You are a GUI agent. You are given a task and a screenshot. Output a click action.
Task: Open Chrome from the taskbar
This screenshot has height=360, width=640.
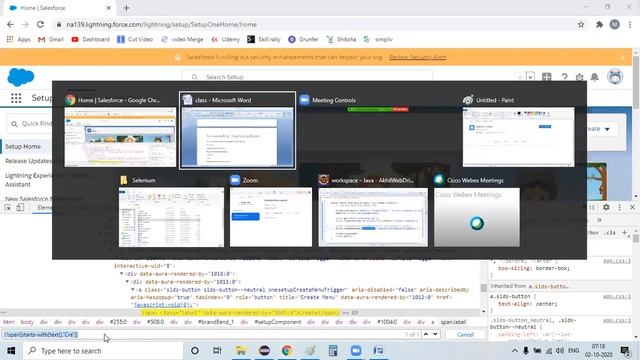[287, 351]
